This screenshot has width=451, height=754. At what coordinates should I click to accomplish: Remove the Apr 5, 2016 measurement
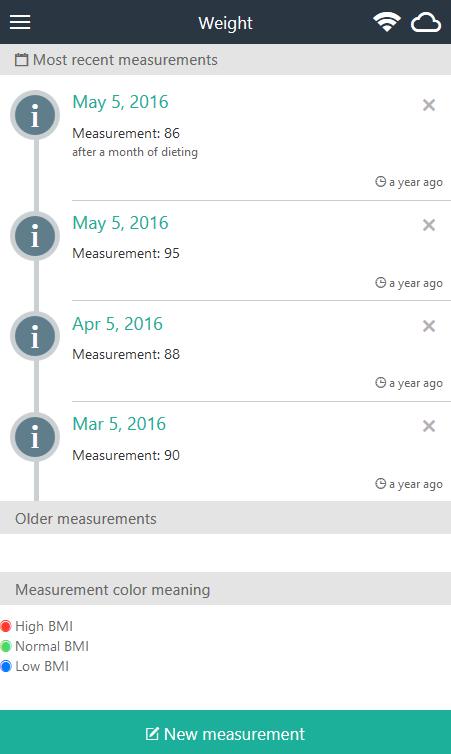[429, 326]
